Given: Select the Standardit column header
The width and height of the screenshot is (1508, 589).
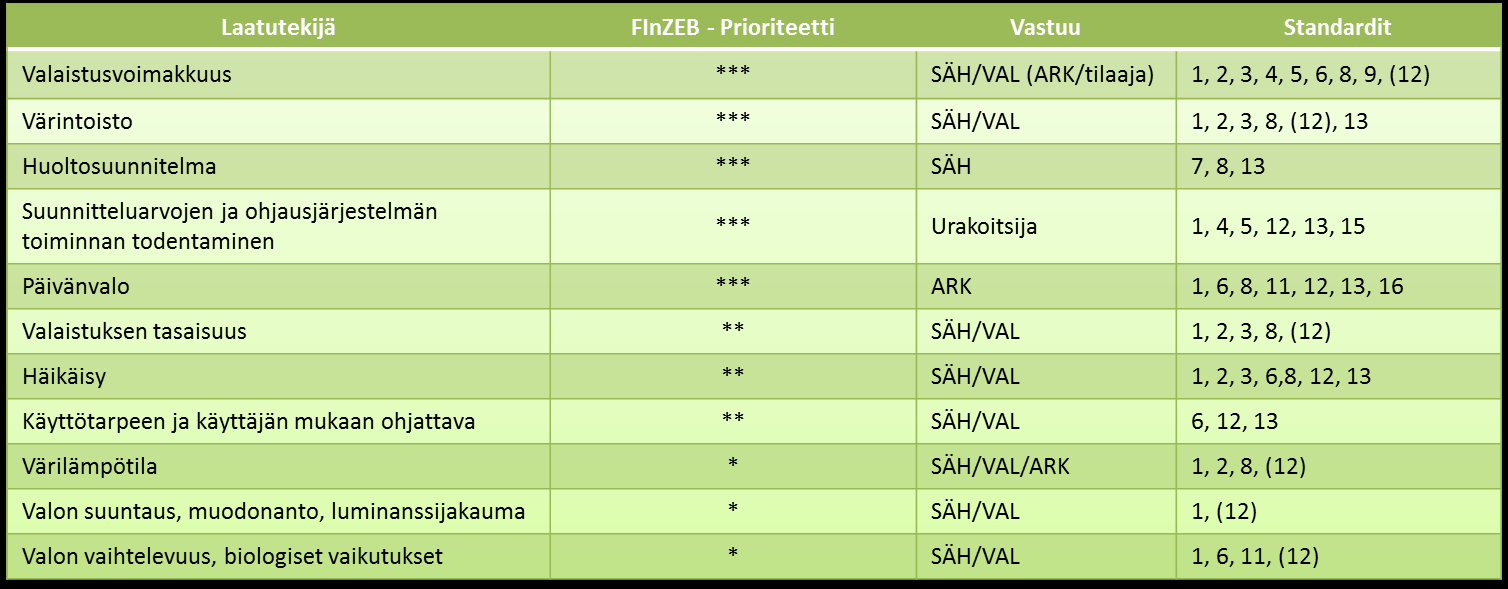Looking at the screenshot, I should 1336,28.
